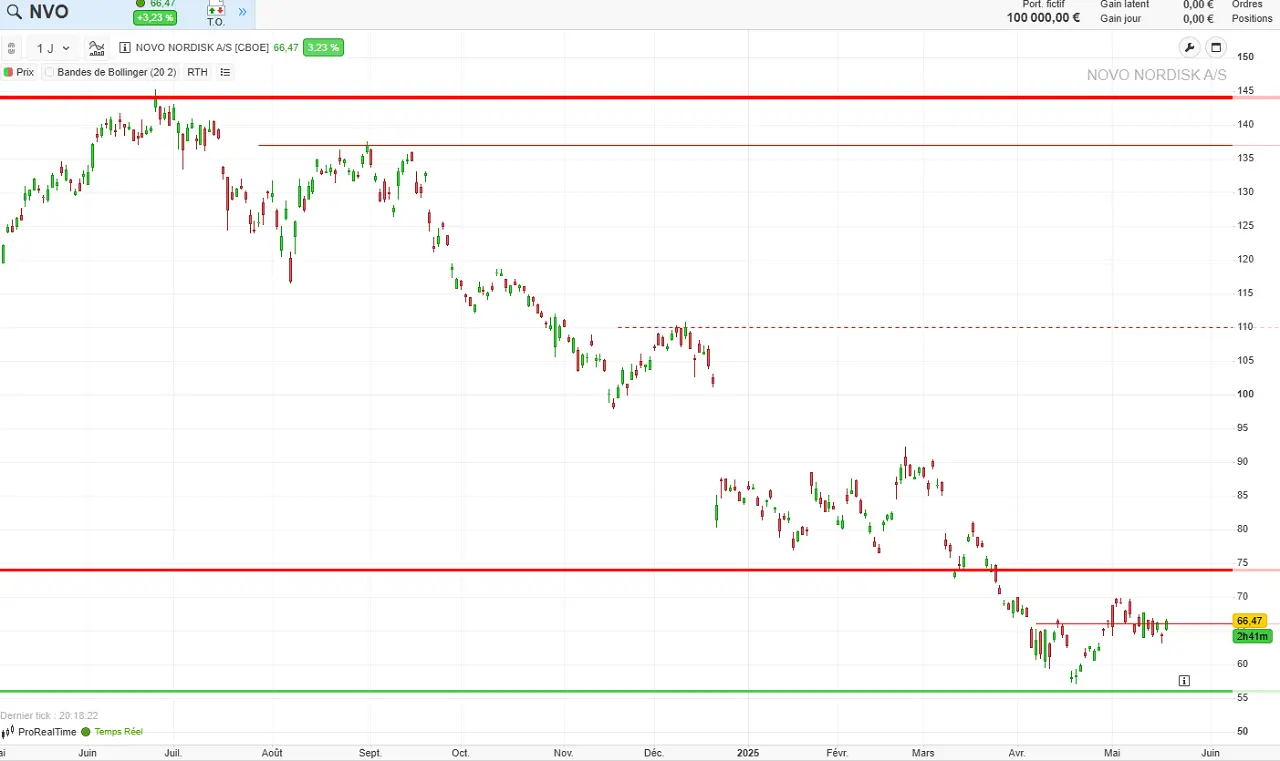
Task: Open the 1 J timeframe dropdown
Action: coord(53,48)
